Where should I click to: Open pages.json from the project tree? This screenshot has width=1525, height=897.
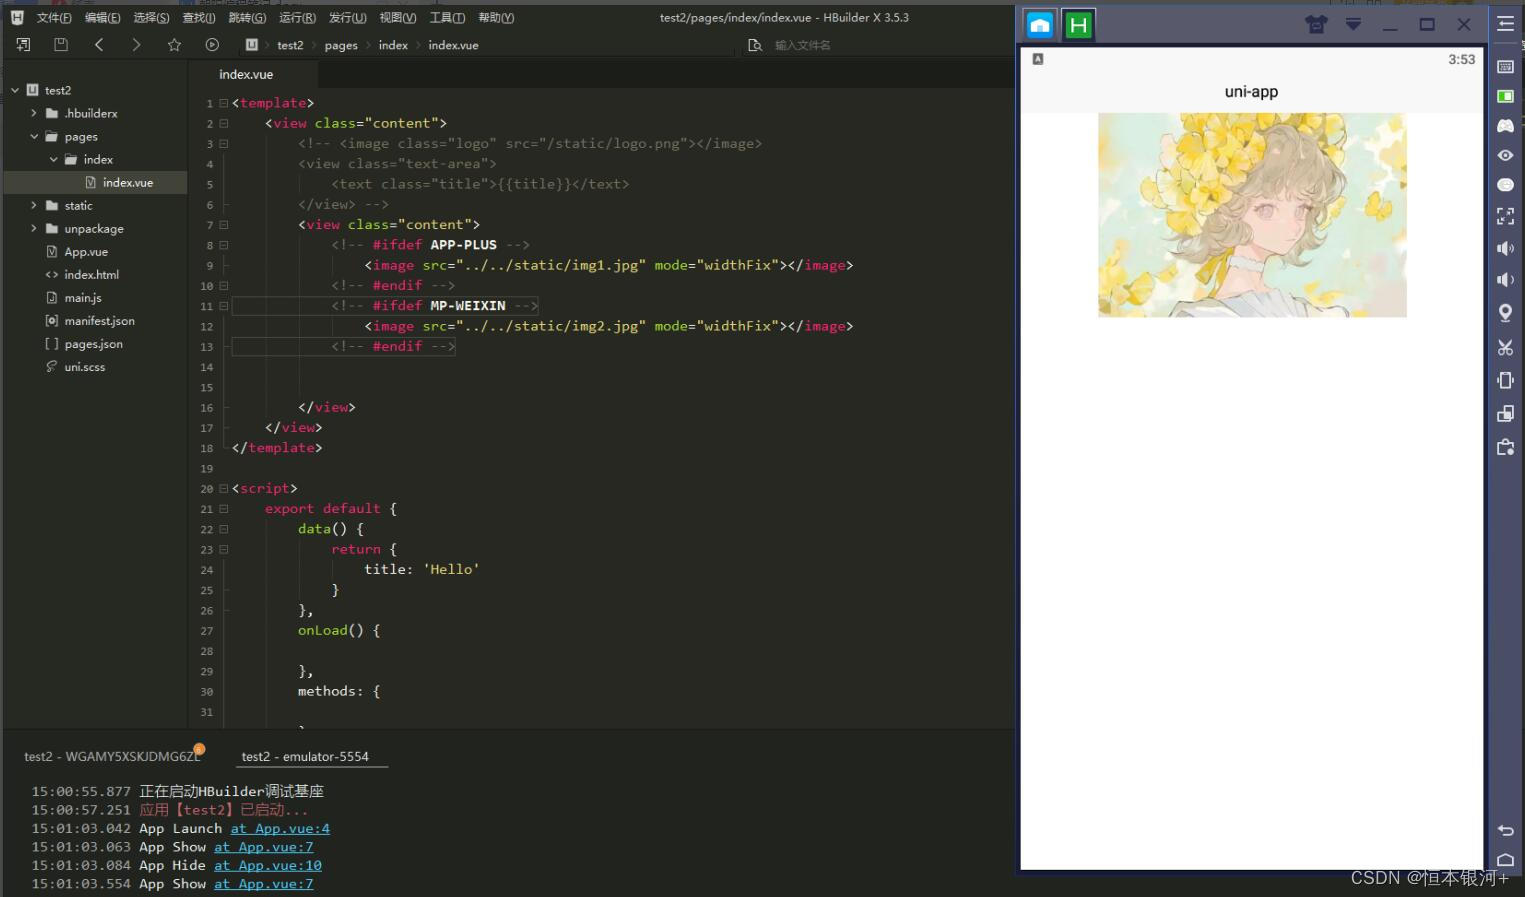point(96,344)
